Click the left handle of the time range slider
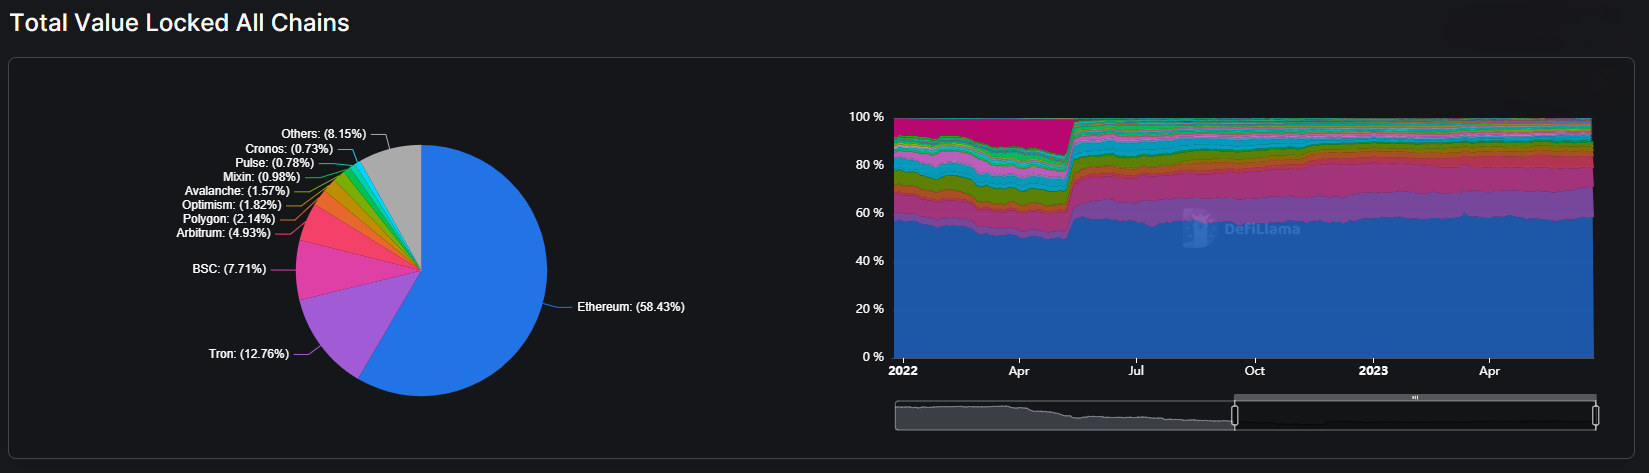 pos(1235,415)
